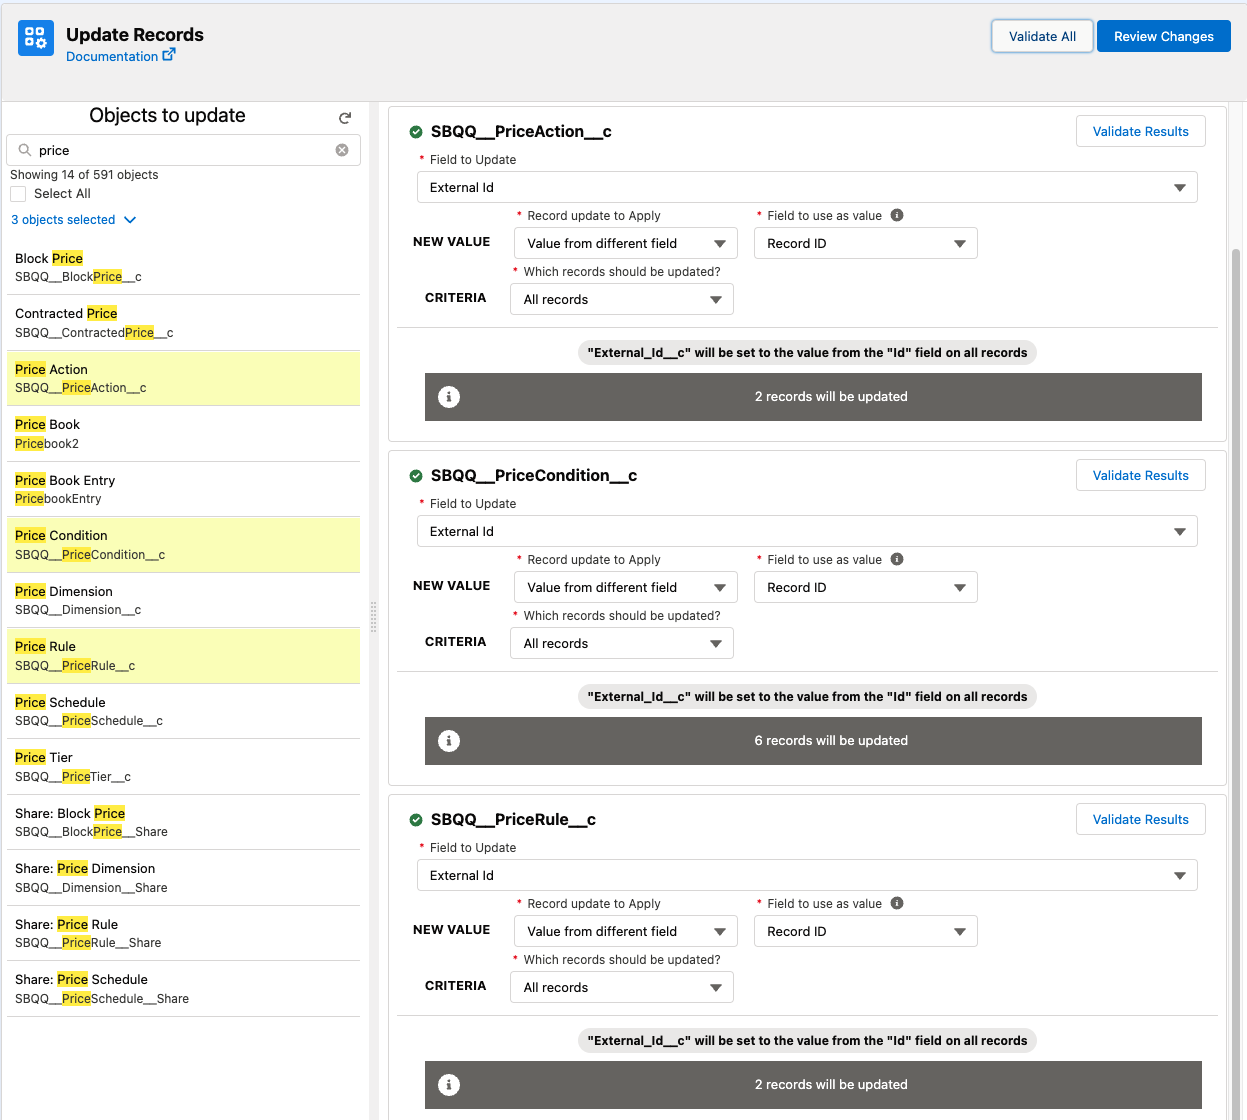Viewport: 1247px width, 1120px height.
Task: Open PriceCondition All records criteria dropdown
Action: coord(622,643)
